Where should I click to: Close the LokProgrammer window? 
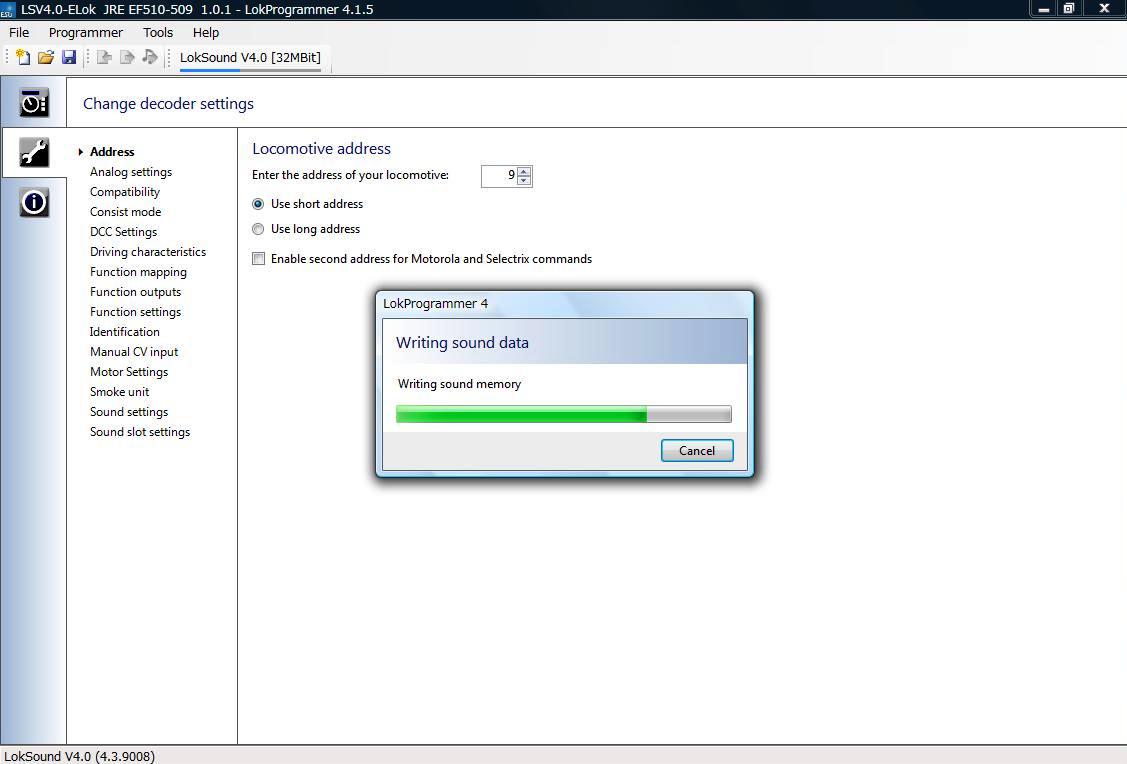tap(1104, 9)
